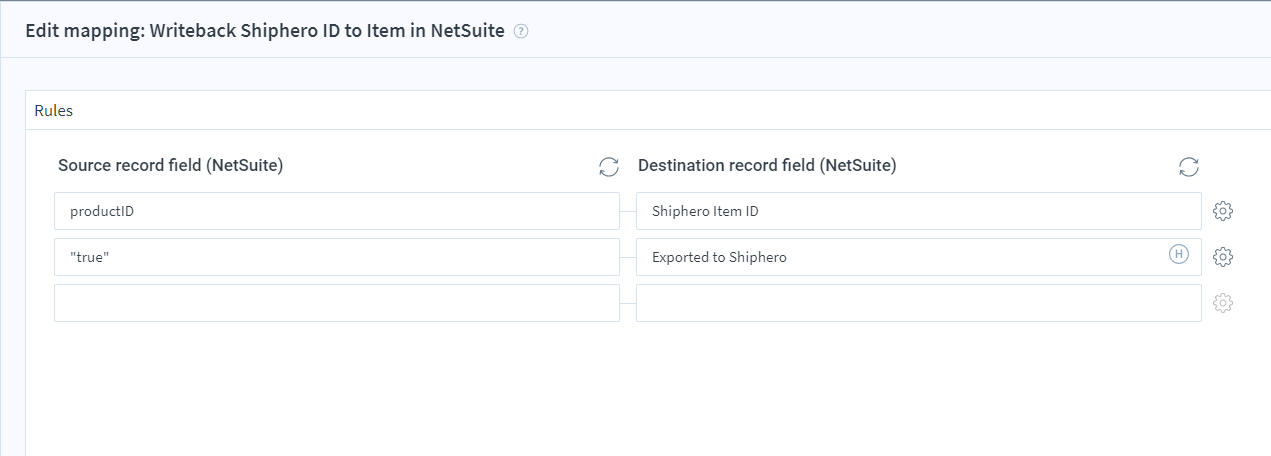
Task: Click the connector between productID and Shiphero Item ID
Action: point(628,211)
